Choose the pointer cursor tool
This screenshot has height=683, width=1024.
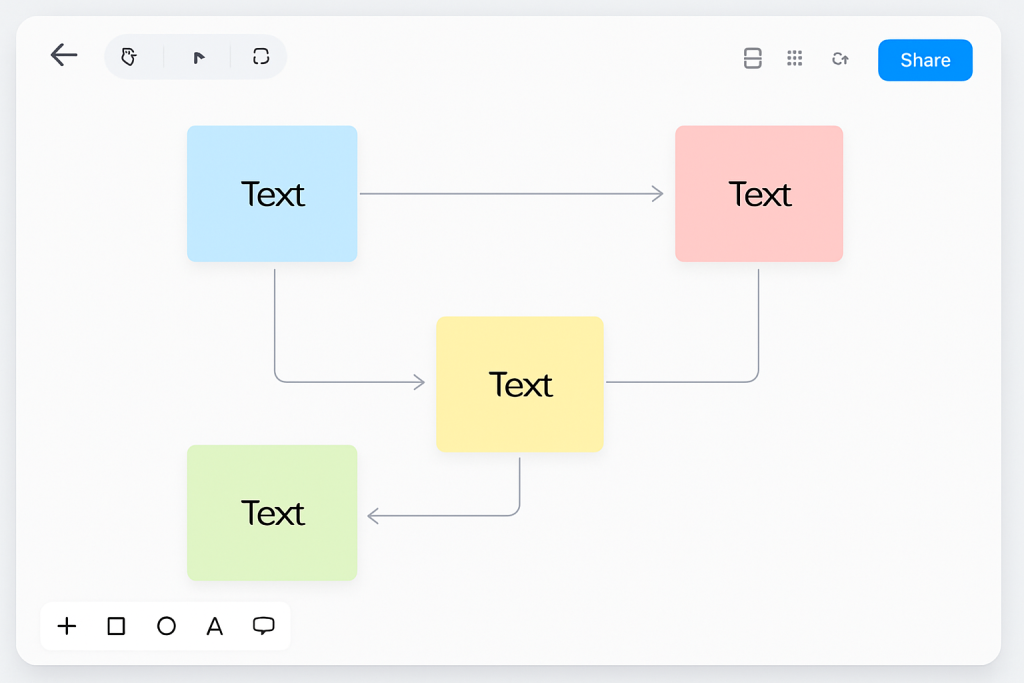(x=199, y=57)
